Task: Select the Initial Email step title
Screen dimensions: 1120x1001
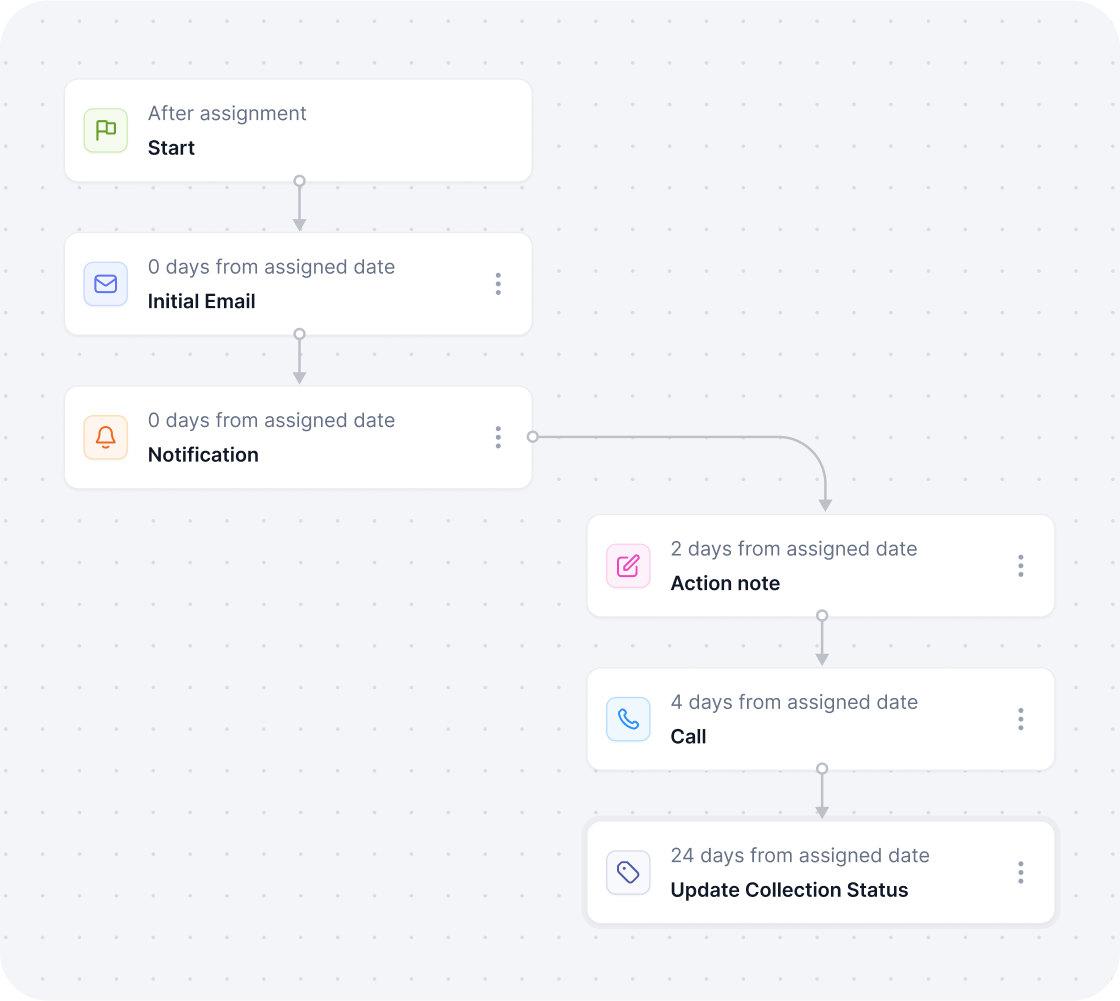Action: [201, 302]
